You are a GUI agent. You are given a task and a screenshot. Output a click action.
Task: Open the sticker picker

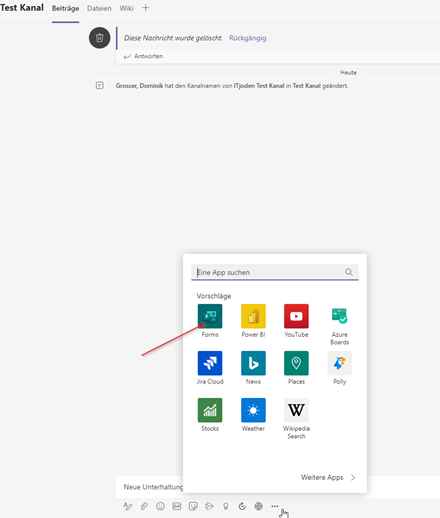pyautogui.click(x=193, y=506)
